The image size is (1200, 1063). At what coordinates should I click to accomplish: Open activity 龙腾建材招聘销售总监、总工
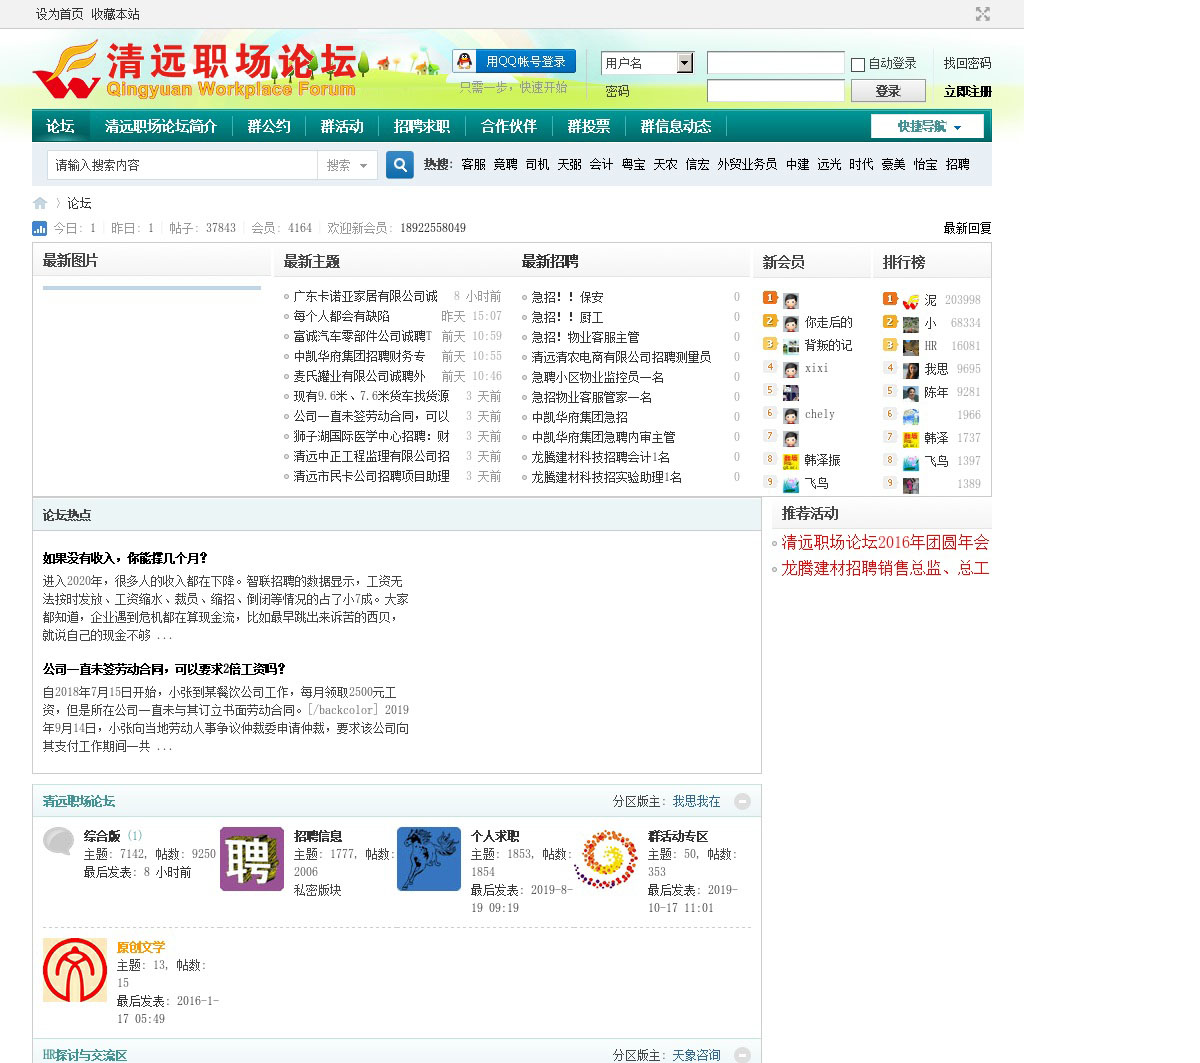[885, 568]
